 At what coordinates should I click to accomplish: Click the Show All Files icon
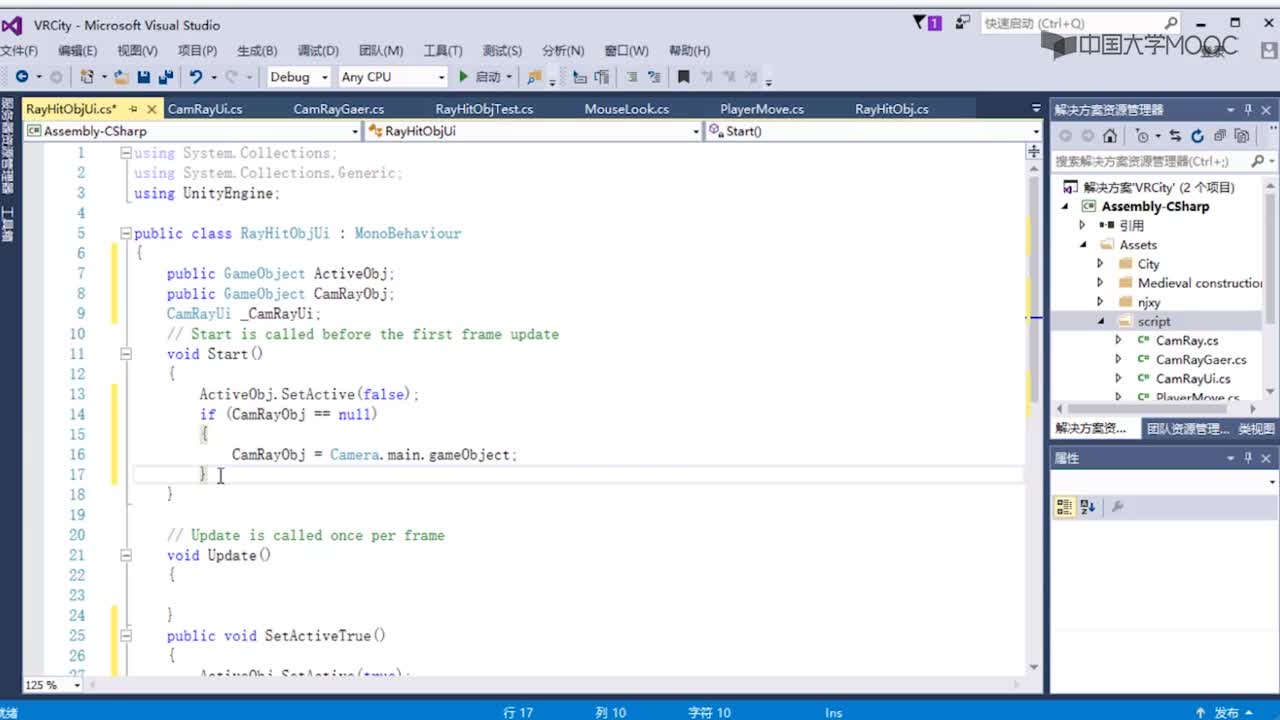(1242, 136)
